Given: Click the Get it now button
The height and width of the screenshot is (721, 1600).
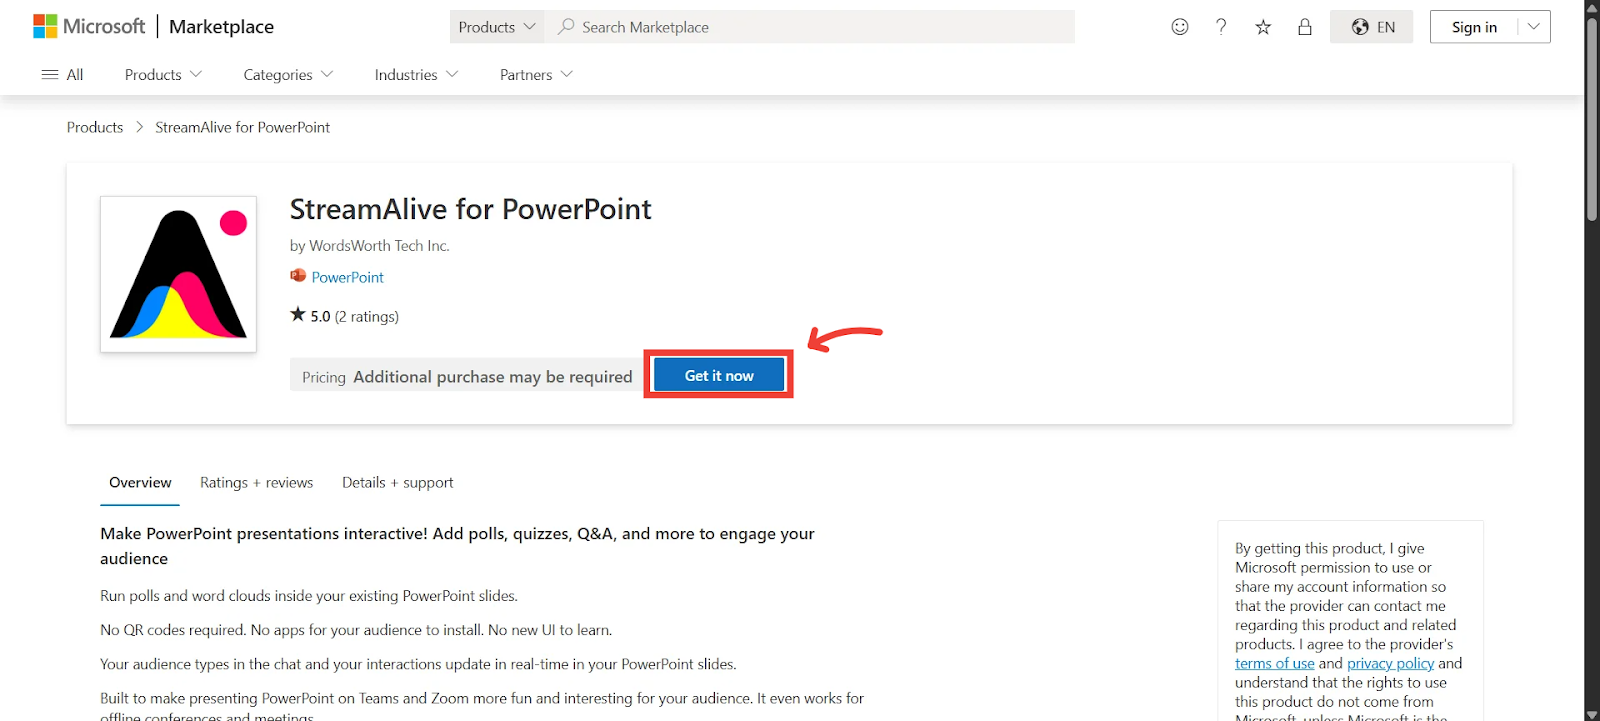Looking at the screenshot, I should tap(719, 375).
